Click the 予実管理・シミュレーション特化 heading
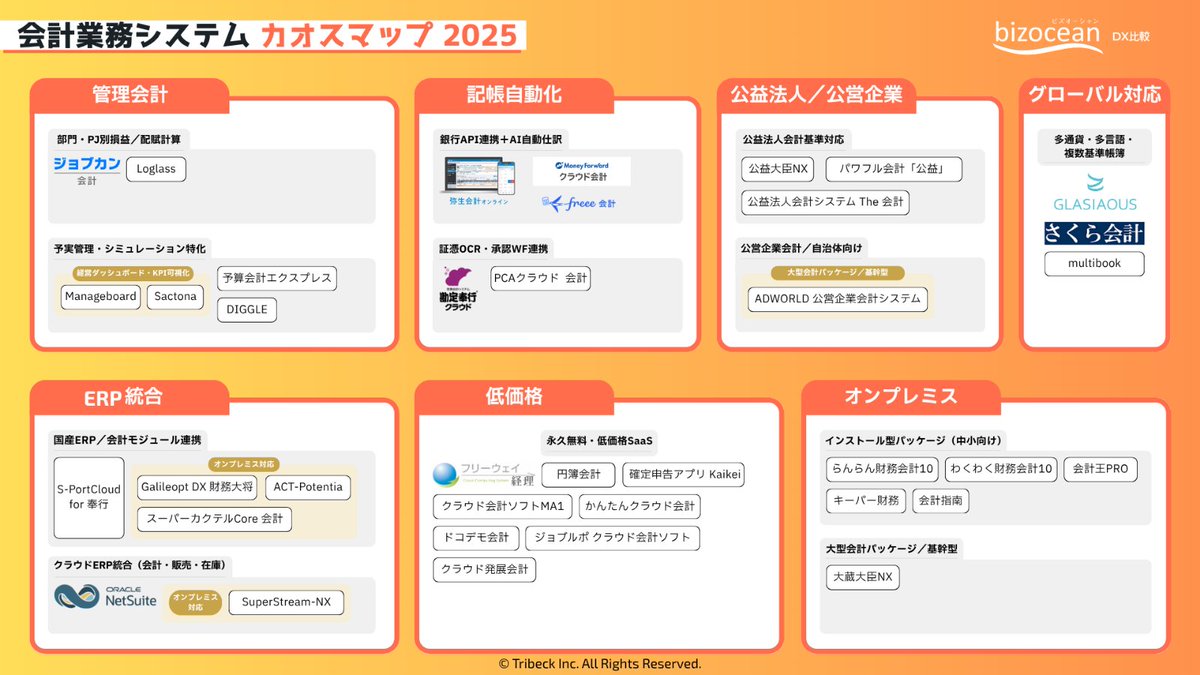 tap(131, 248)
